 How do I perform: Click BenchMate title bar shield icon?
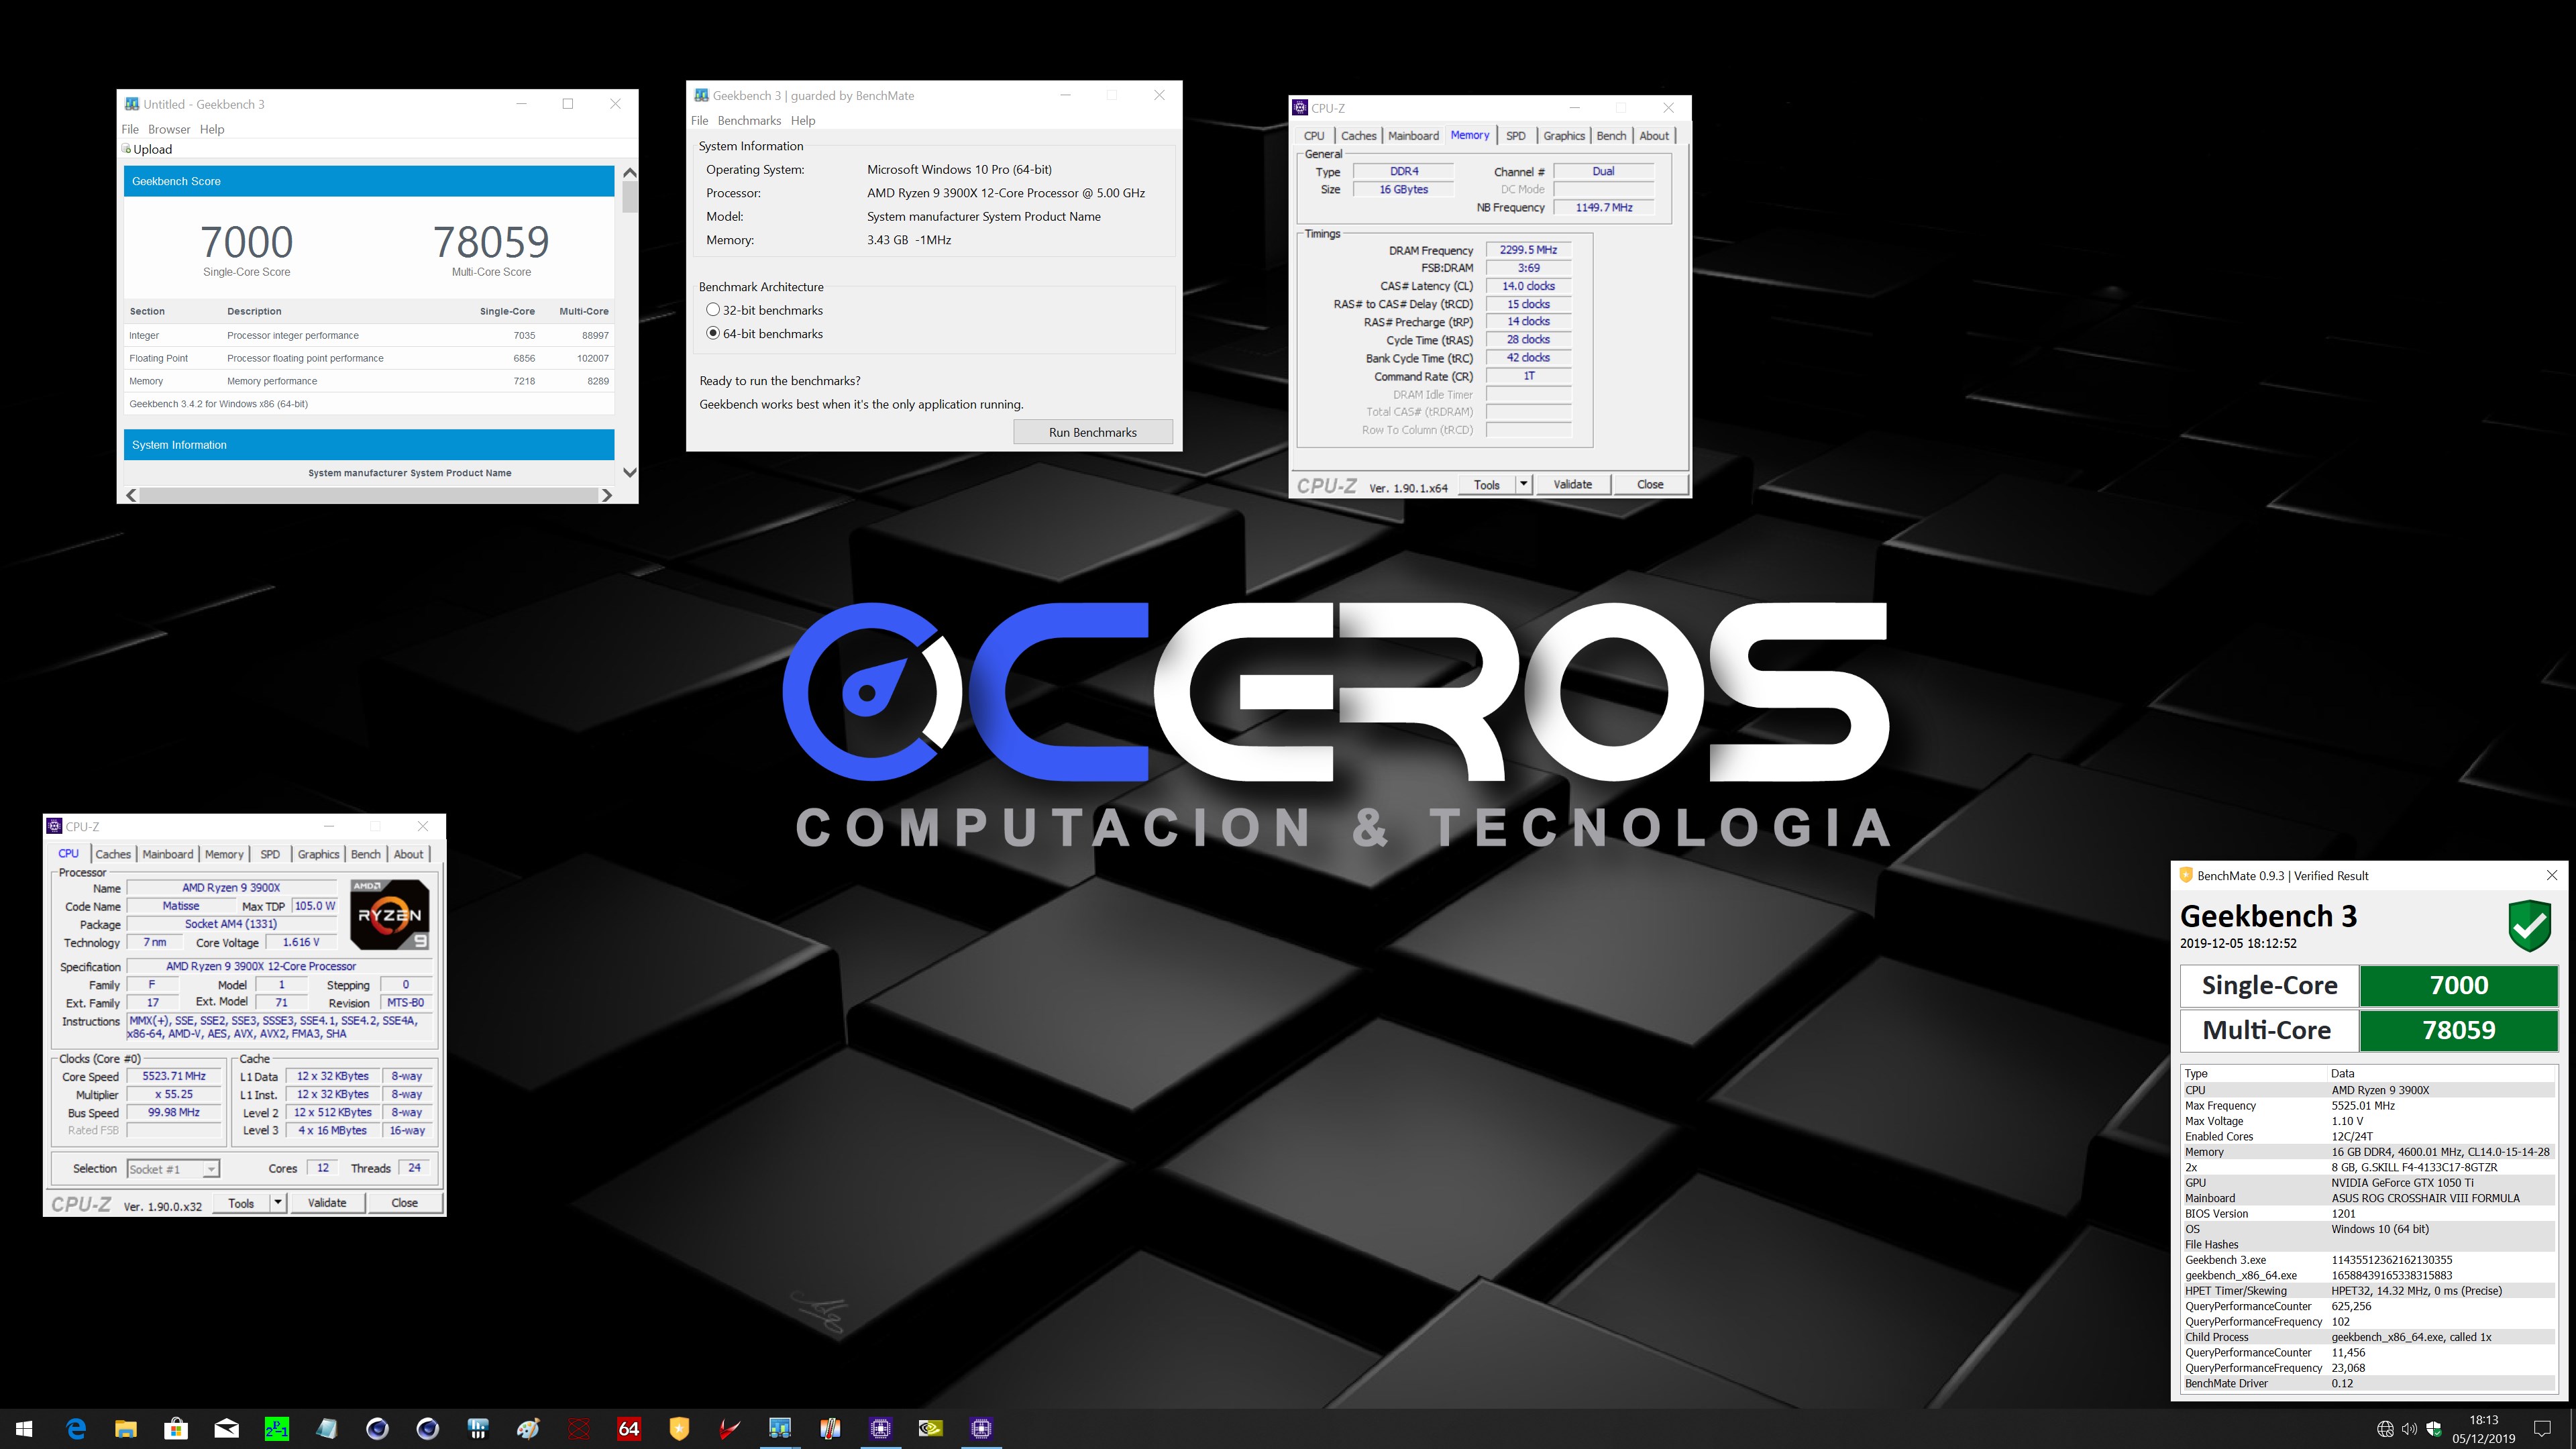pos(2186,875)
